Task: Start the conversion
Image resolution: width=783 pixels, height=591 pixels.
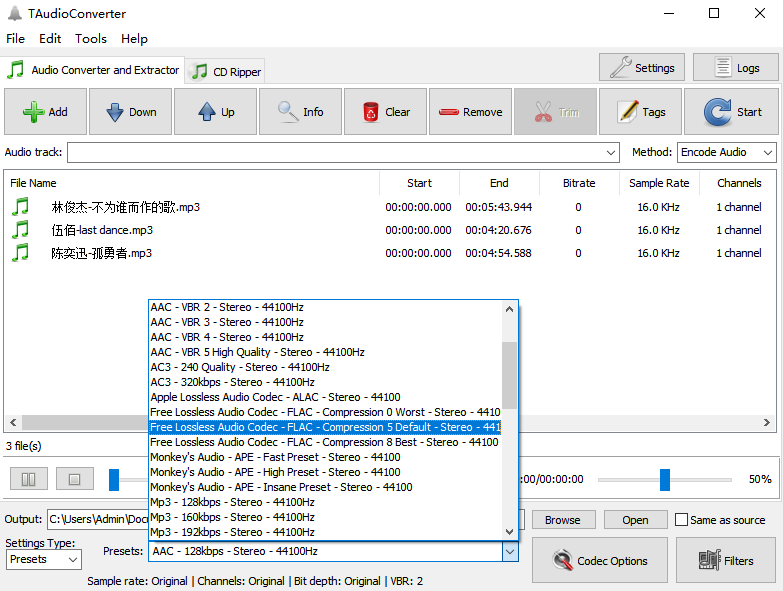Action: click(x=731, y=112)
